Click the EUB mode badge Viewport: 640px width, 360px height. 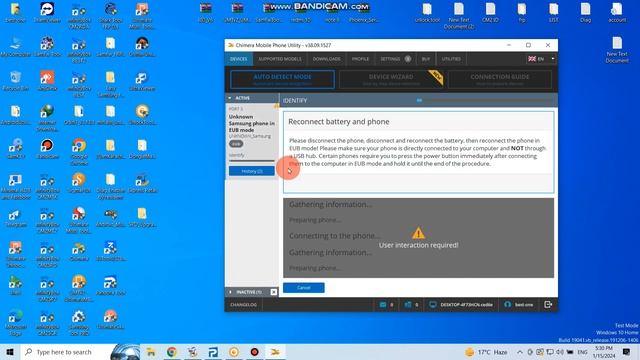236,144
